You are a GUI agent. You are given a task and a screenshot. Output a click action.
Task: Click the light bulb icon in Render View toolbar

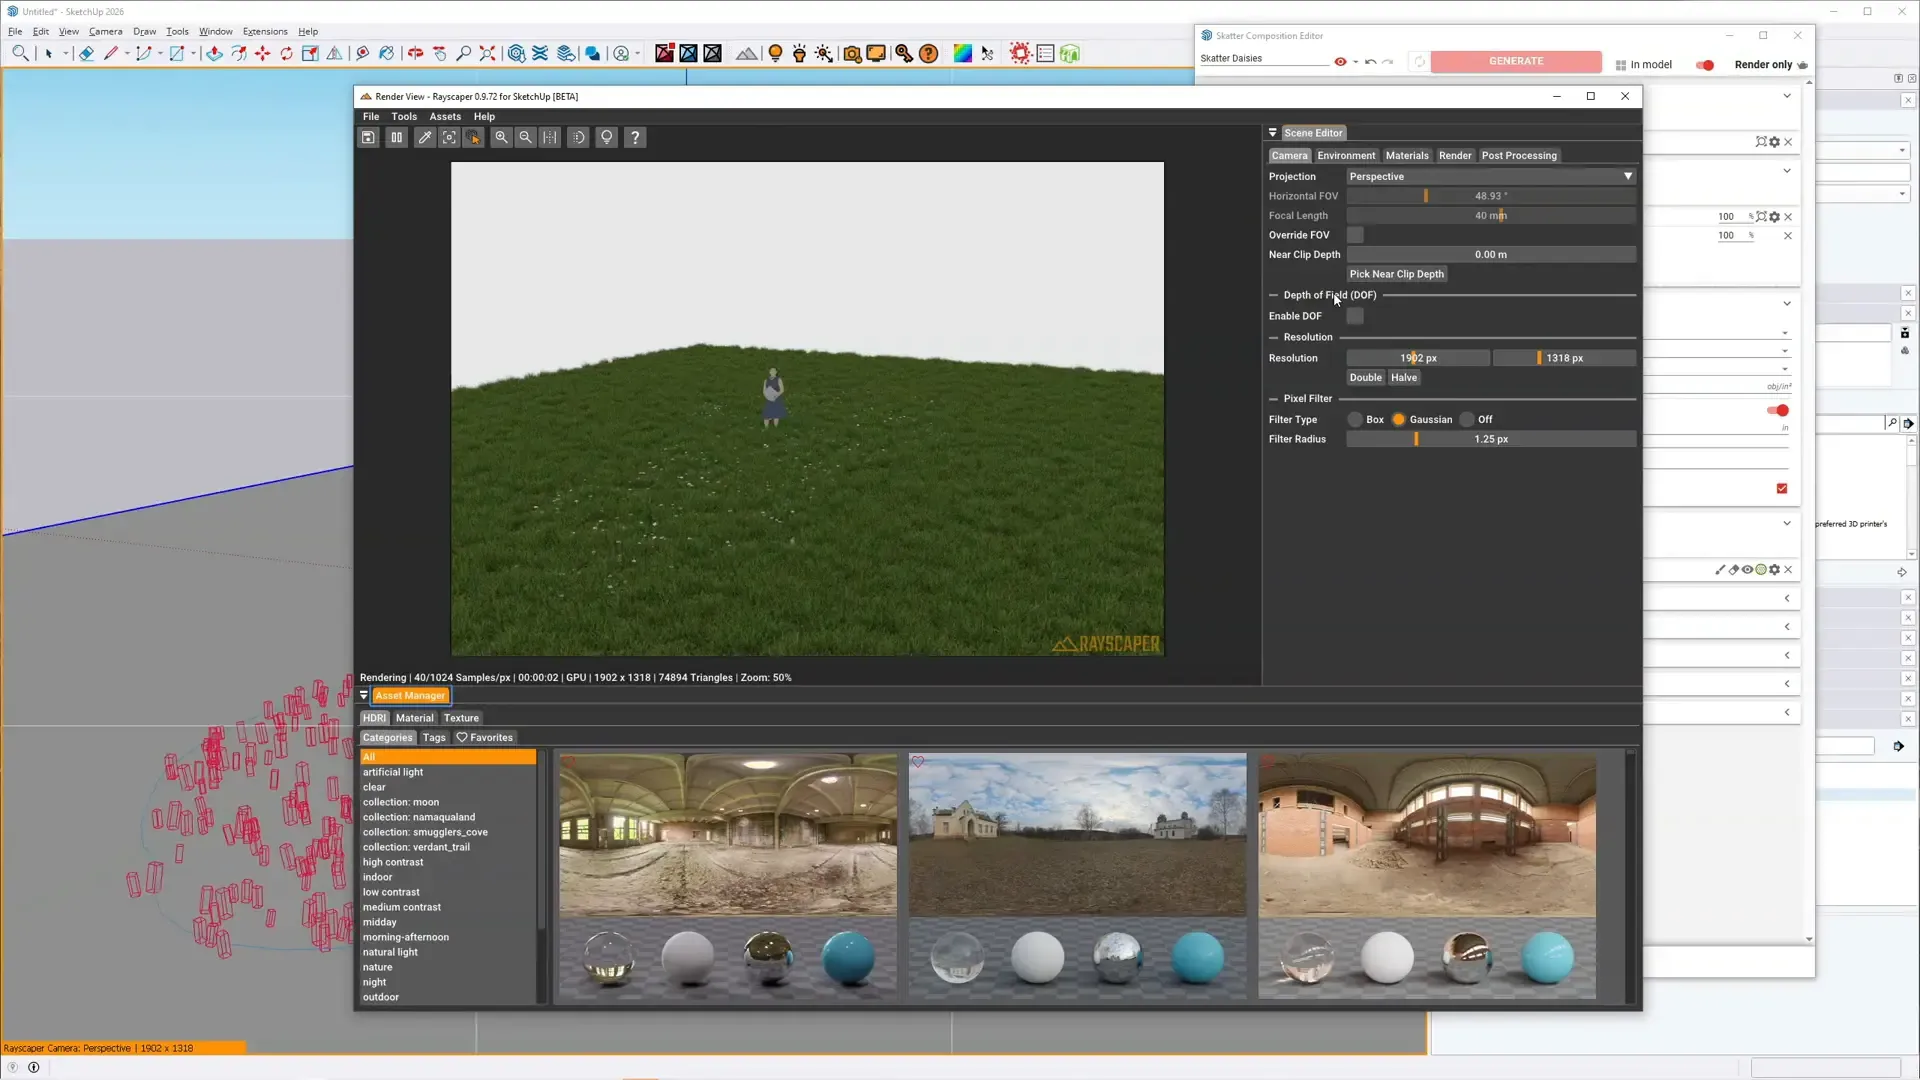tap(607, 138)
